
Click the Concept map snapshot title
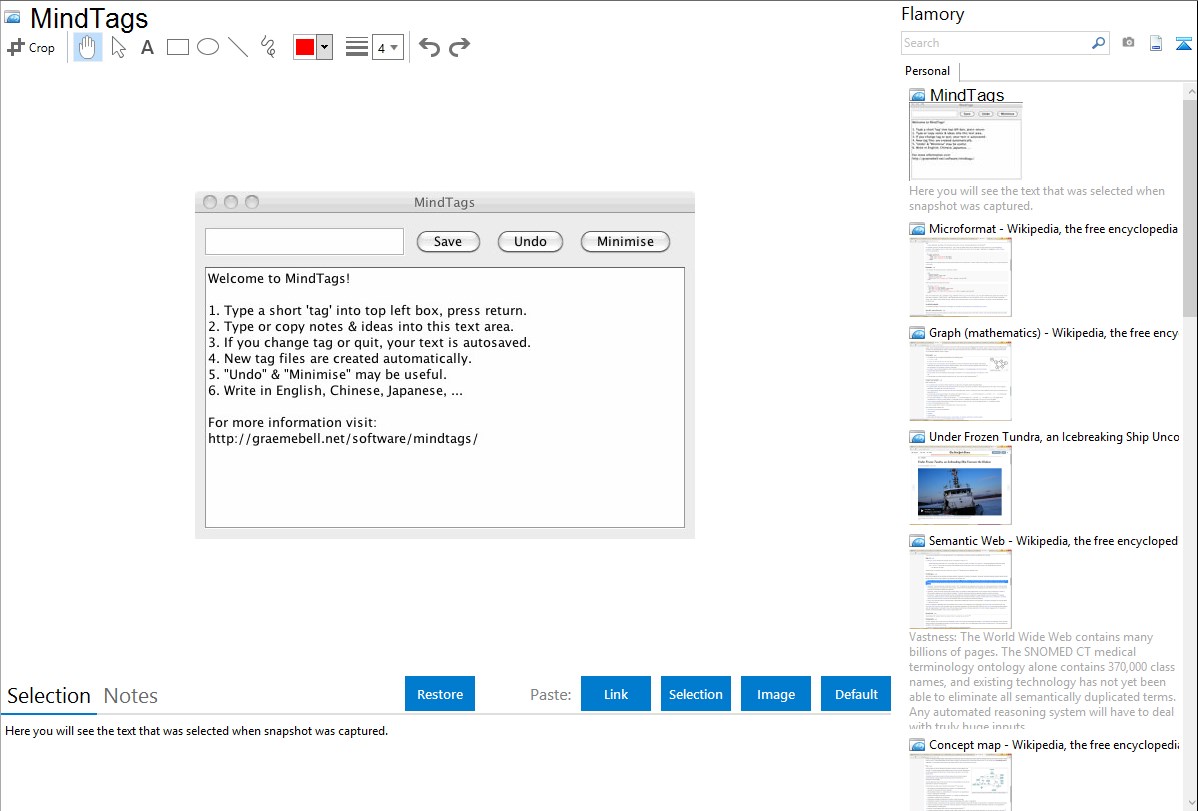[1054, 744]
